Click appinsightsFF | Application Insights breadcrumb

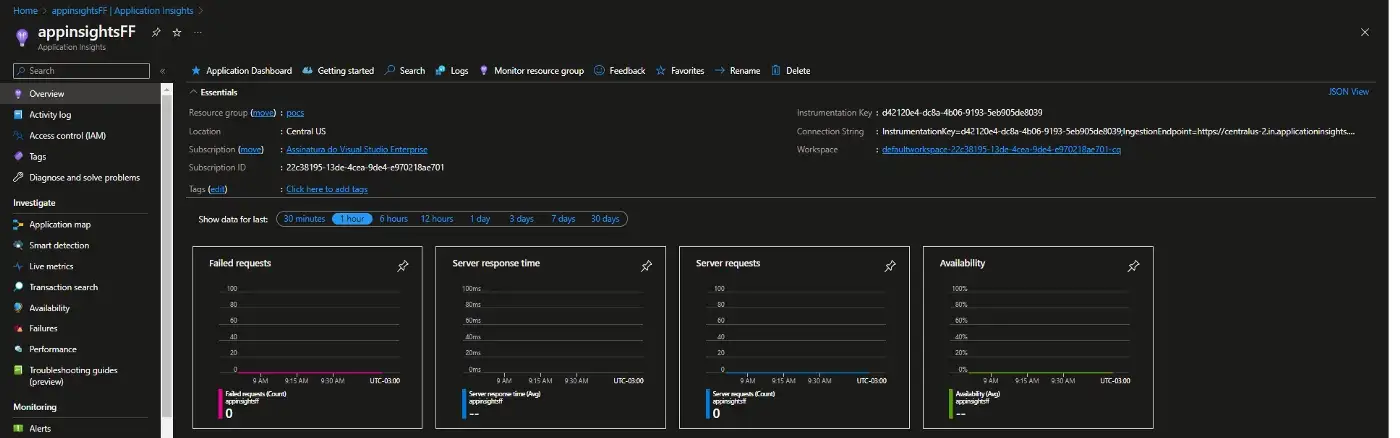[122, 10]
